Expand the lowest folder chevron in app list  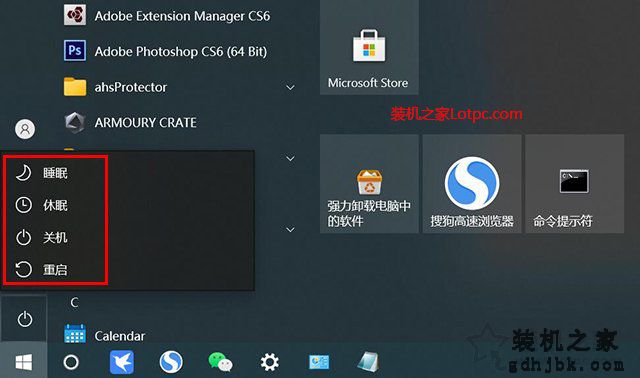[x=290, y=229]
